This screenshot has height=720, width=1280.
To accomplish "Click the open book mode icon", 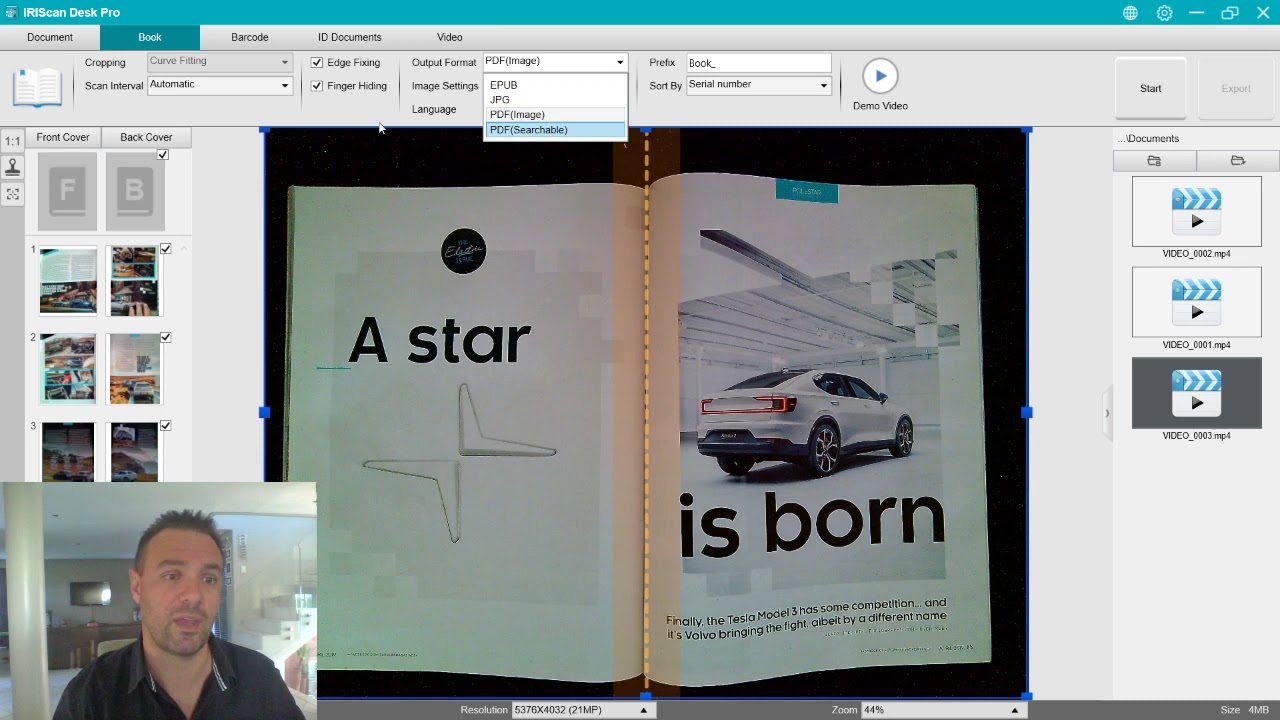I will [x=37, y=87].
